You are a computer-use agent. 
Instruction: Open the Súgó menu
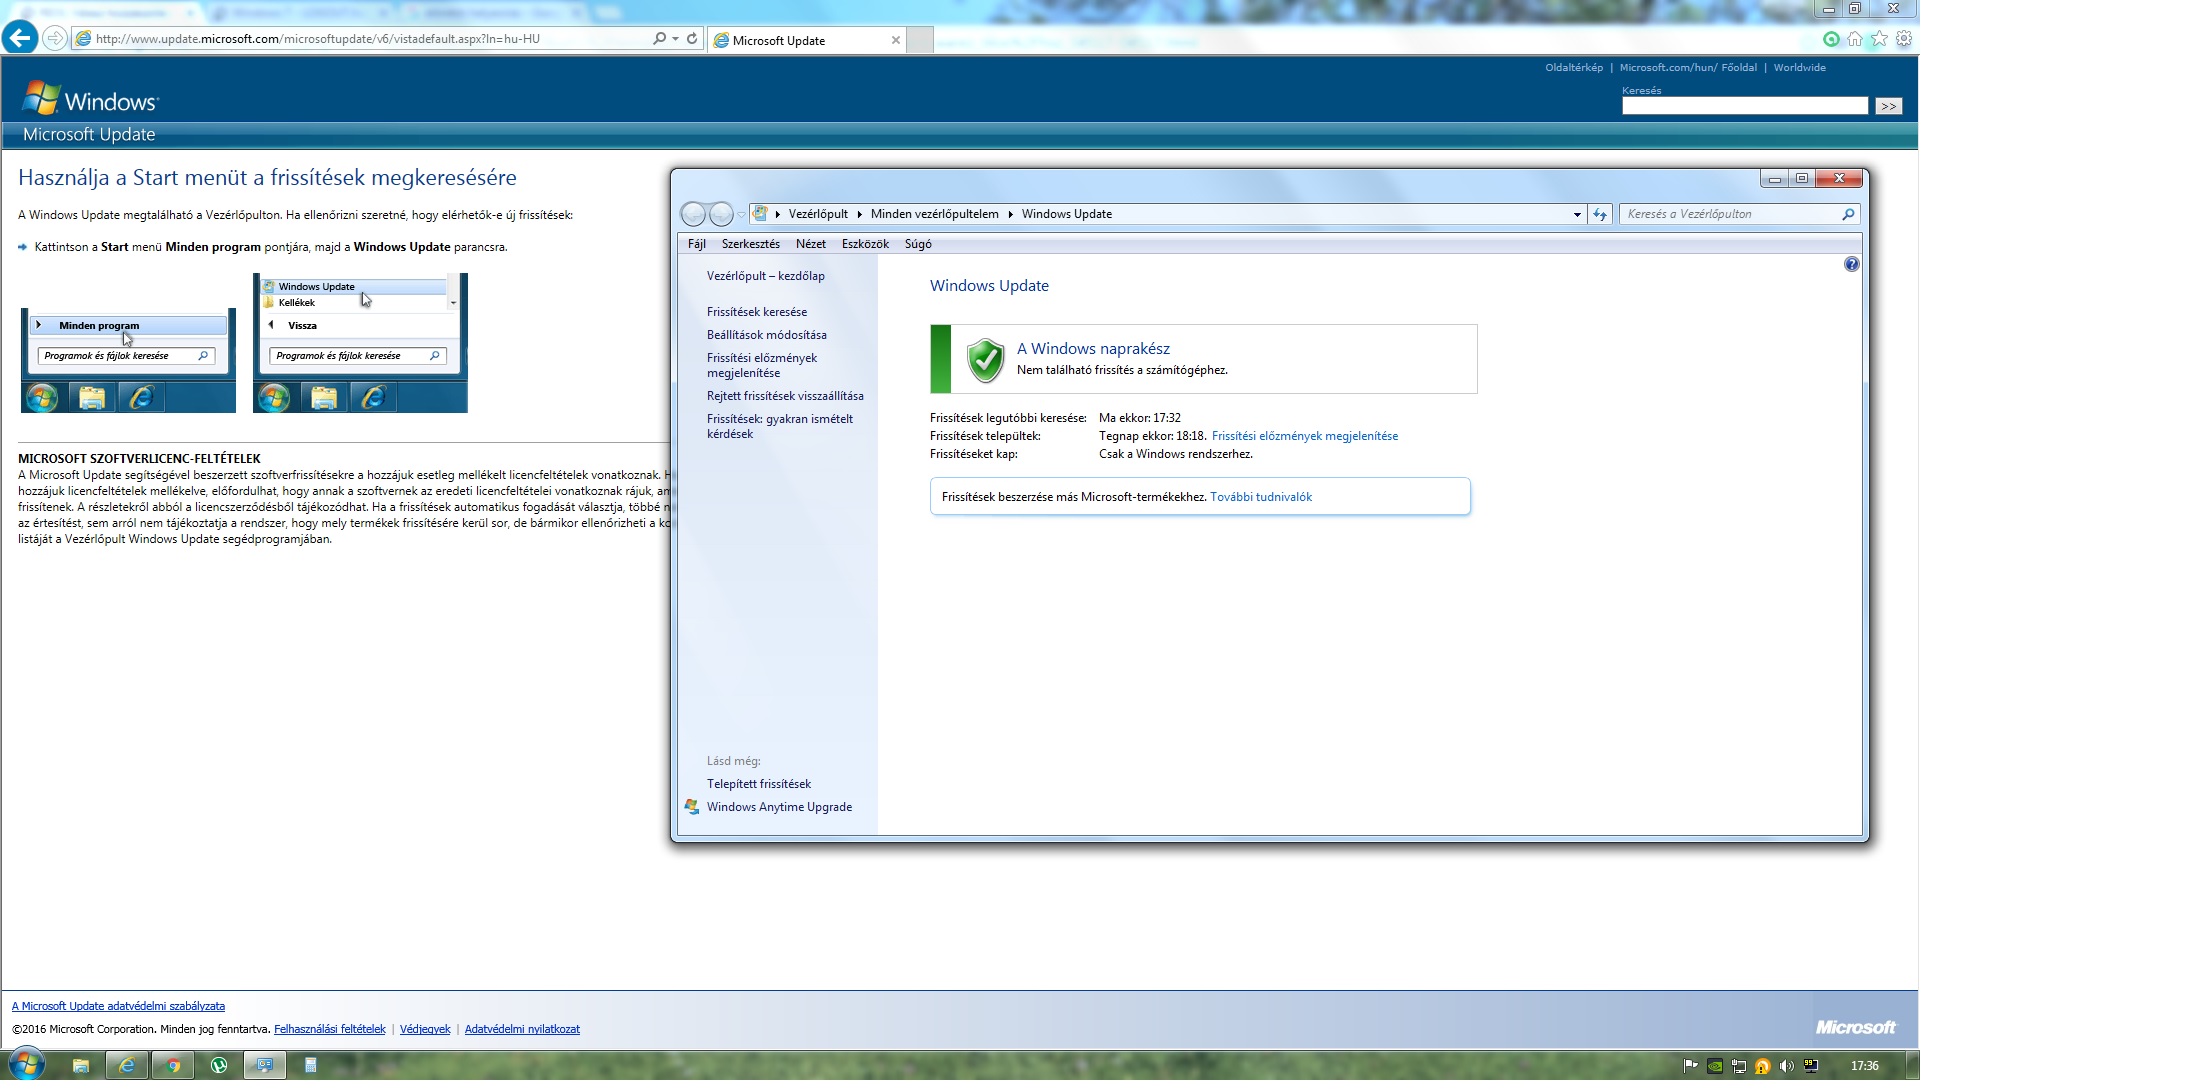(x=918, y=244)
